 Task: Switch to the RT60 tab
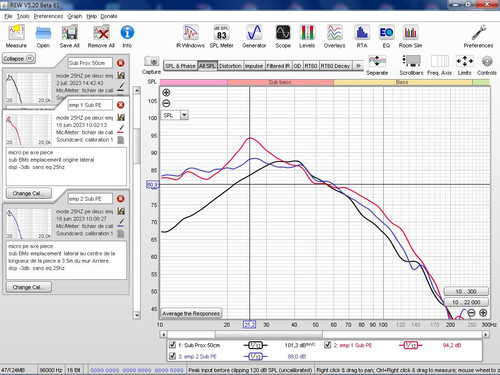311,66
